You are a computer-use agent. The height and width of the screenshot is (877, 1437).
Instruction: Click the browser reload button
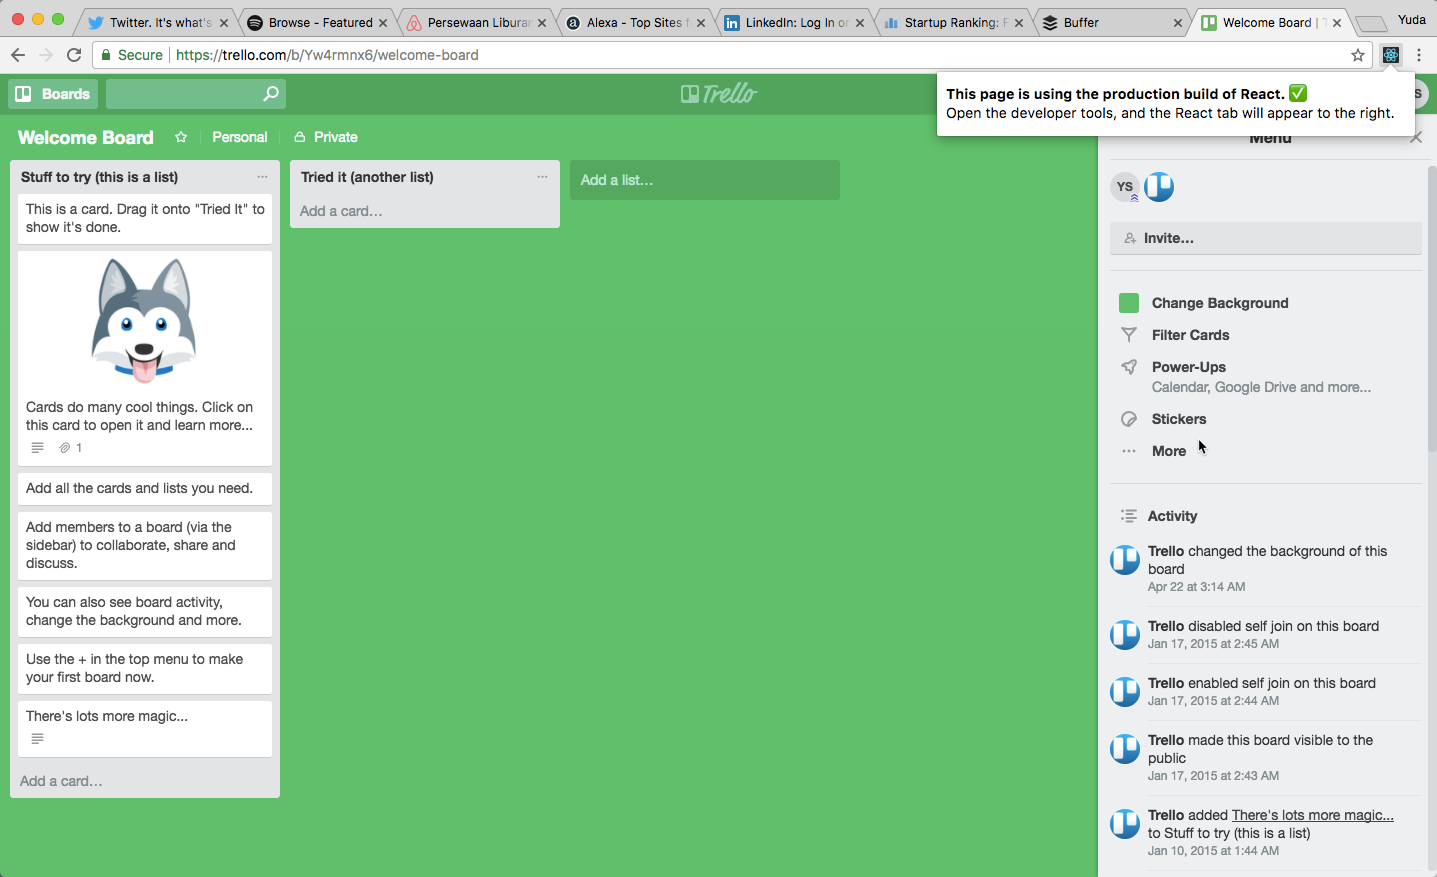tap(74, 55)
